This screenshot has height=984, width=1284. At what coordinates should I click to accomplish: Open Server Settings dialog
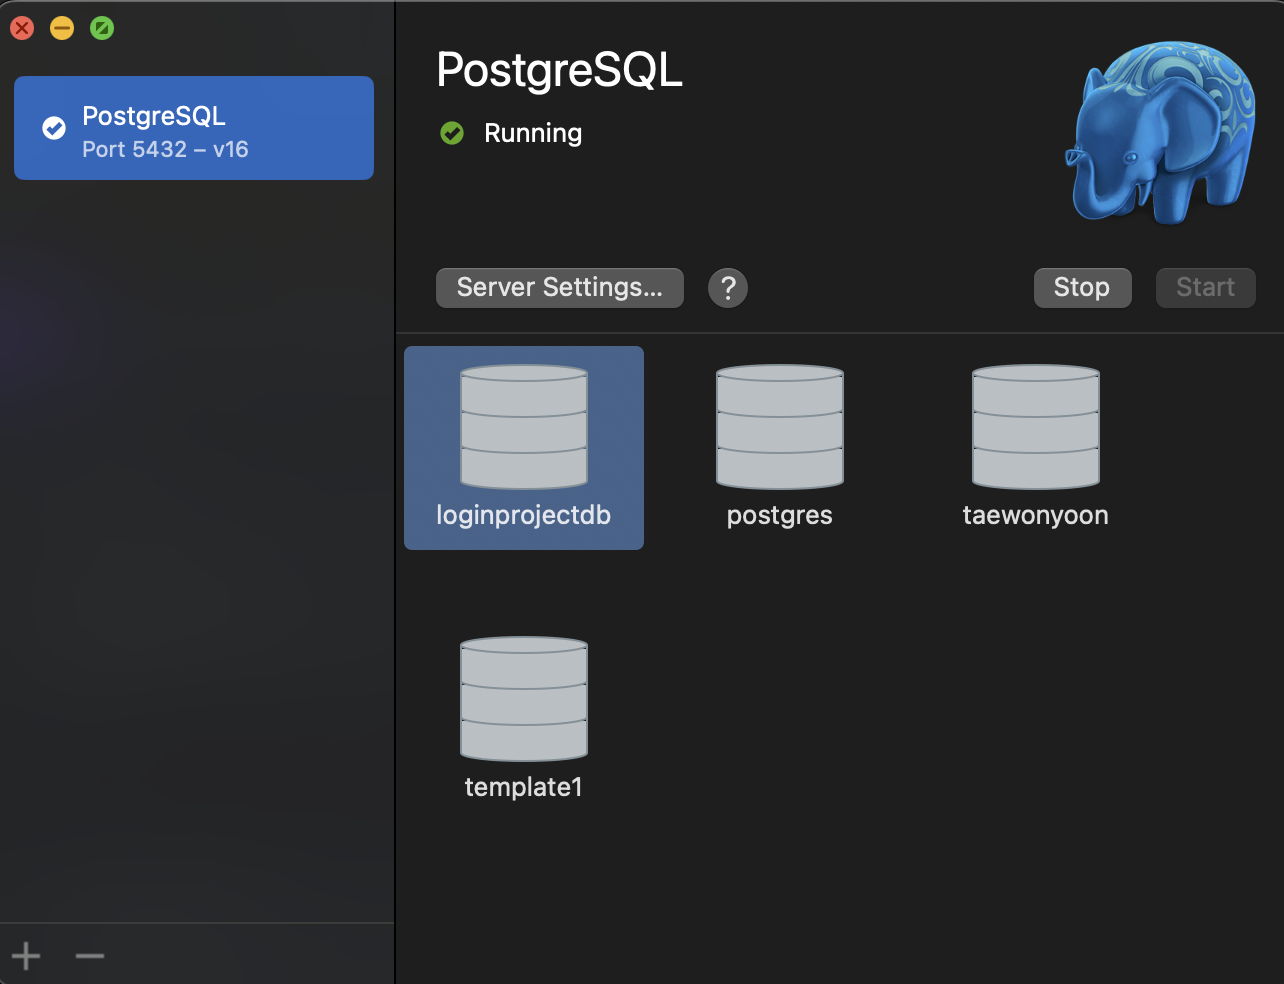(x=560, y=288)
